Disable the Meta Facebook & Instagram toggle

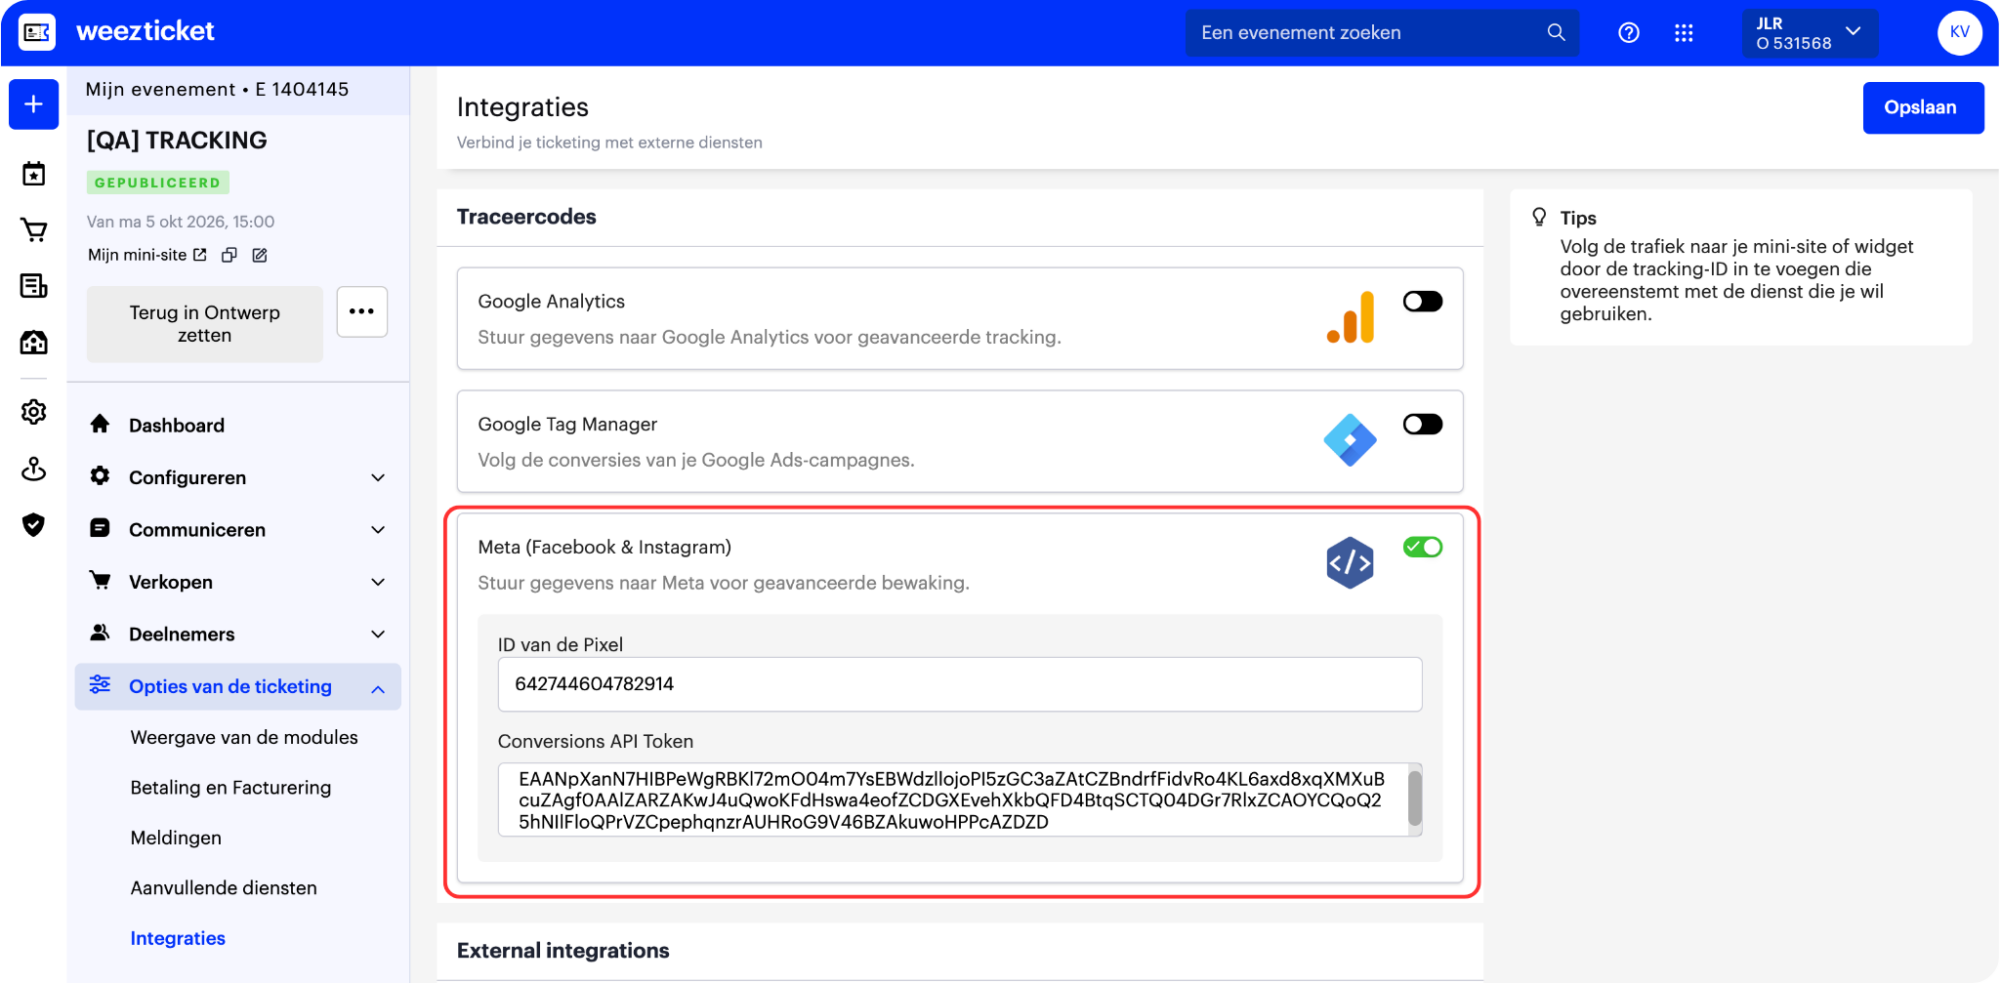click(x=1422, y=547)
